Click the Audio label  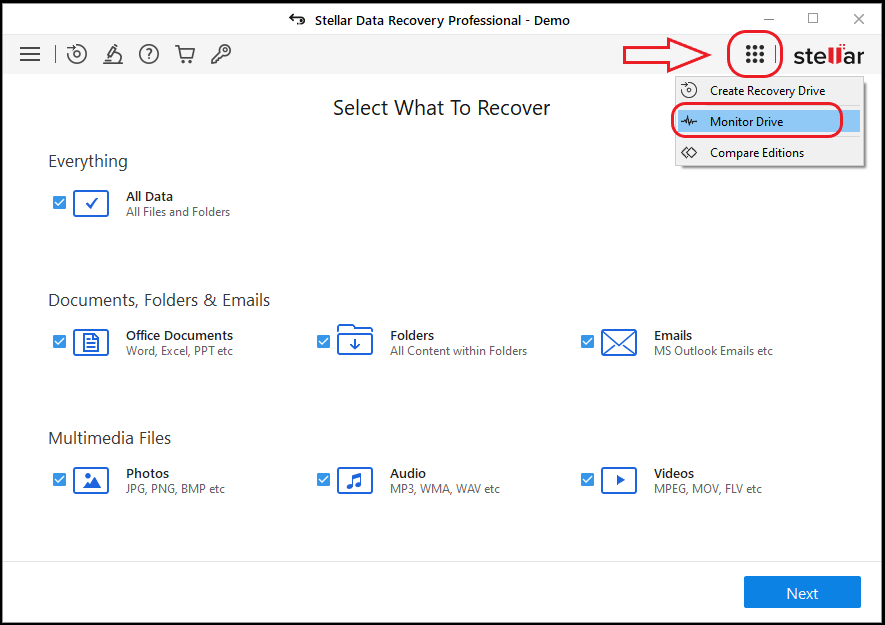pos(408,474)
